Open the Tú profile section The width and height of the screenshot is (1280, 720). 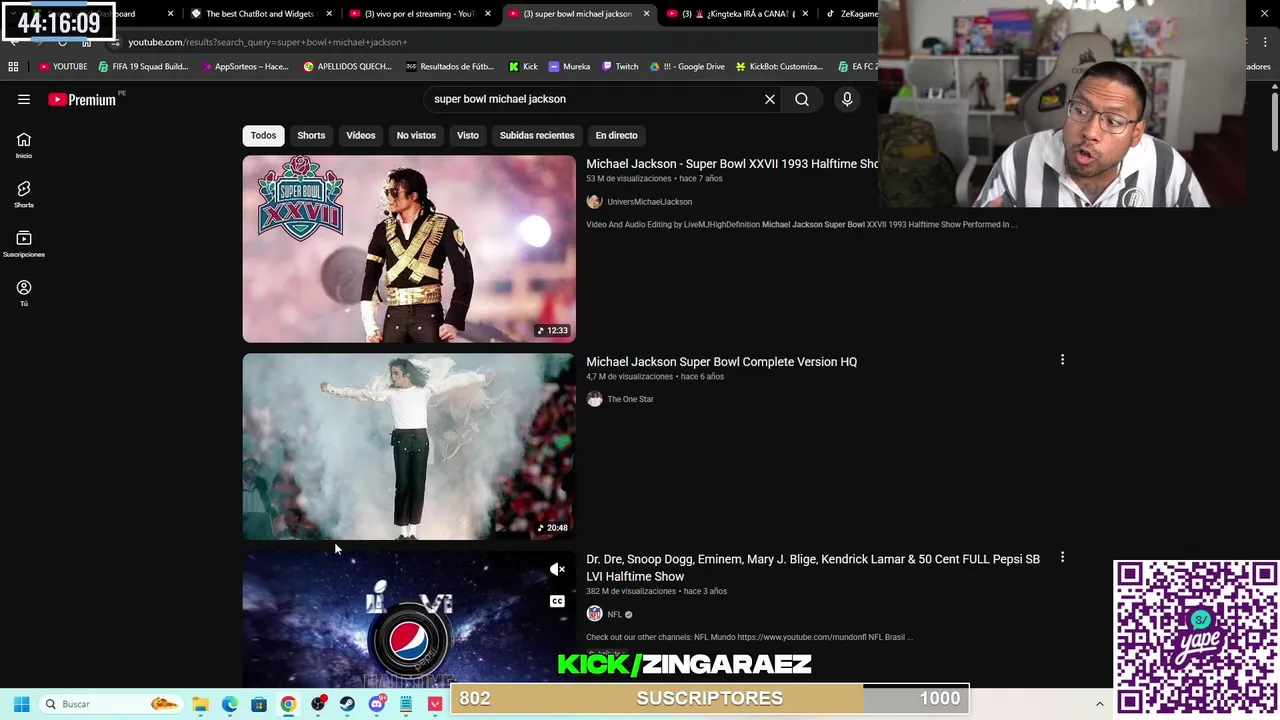coord(24,292)
